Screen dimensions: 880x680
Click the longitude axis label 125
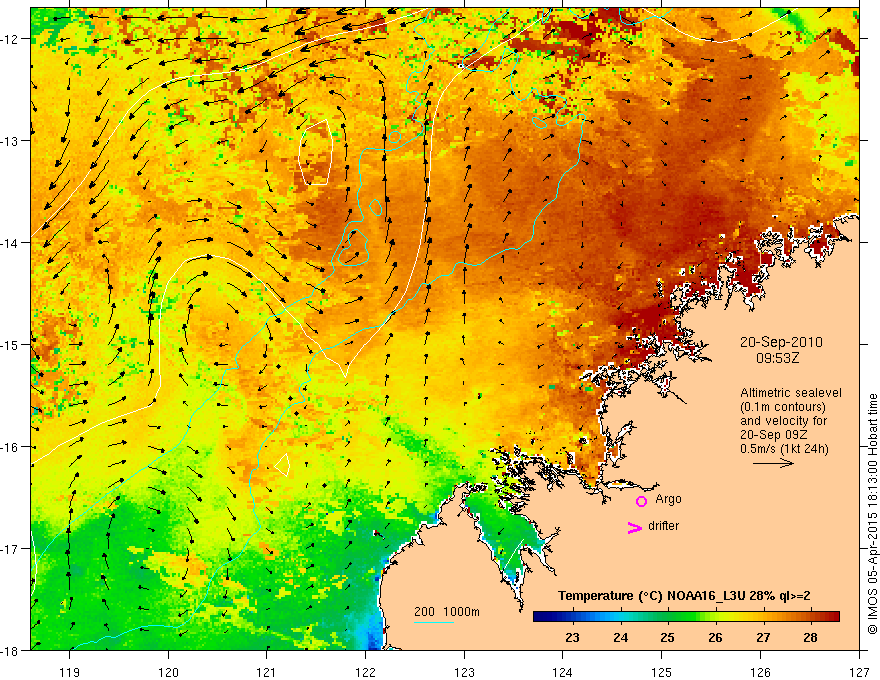pos(662,672)
